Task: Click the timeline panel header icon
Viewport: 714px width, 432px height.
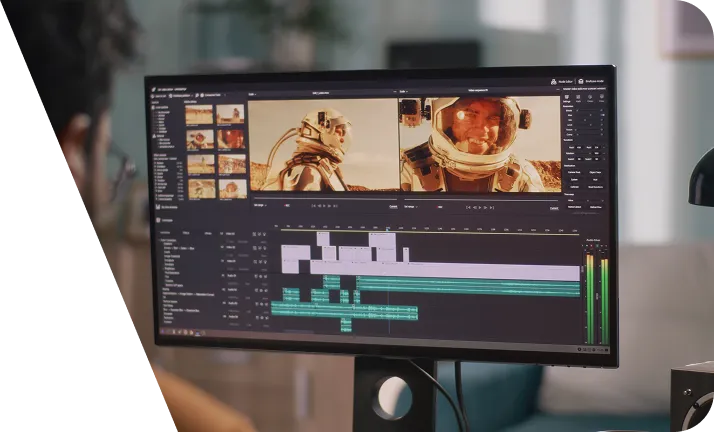Action: 158,220
